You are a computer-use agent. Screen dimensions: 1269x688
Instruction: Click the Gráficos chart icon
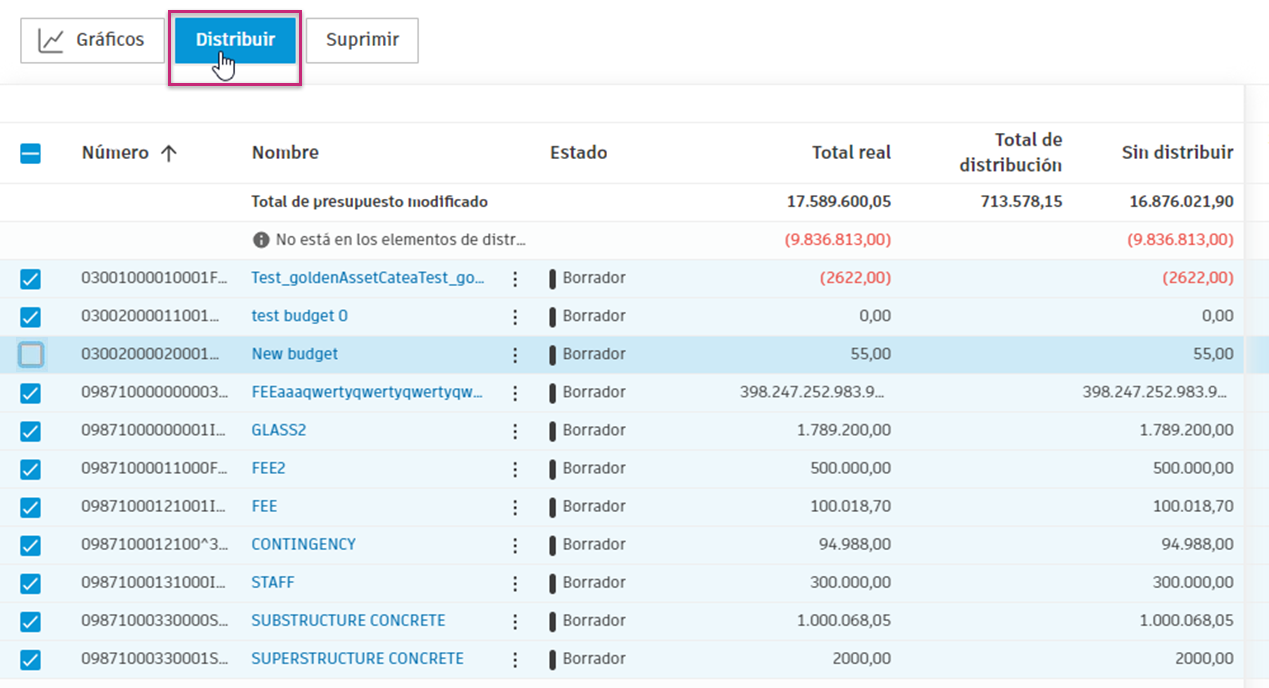tap(51, 40)
